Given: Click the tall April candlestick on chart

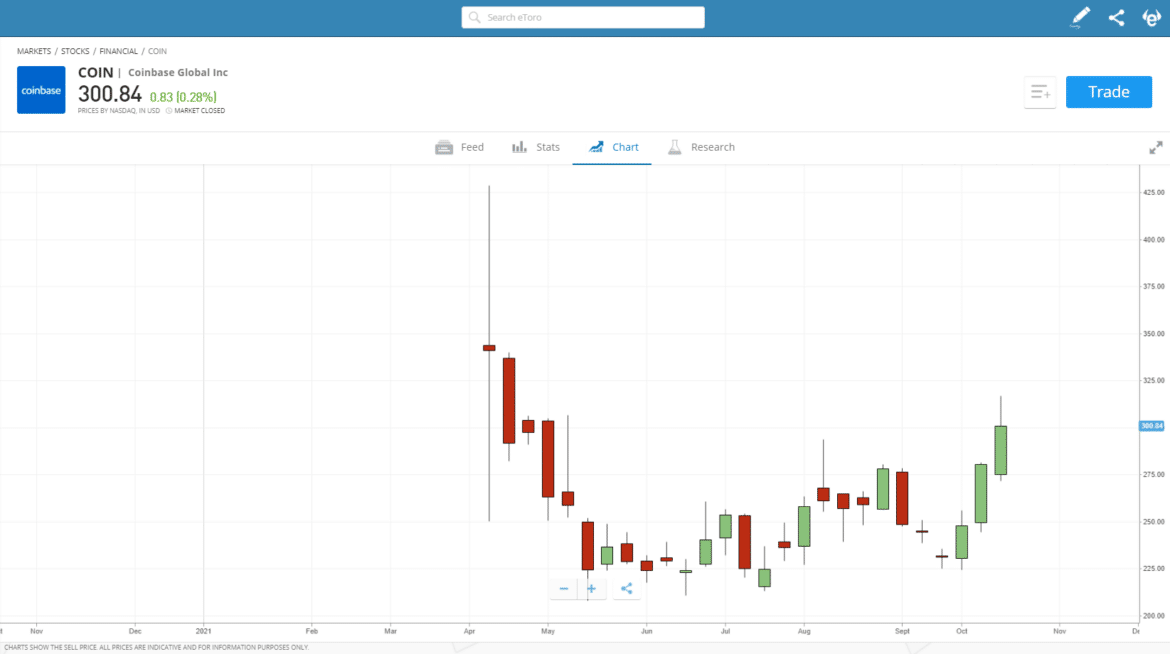Looking at the screenshot, I should pos(489,347).
